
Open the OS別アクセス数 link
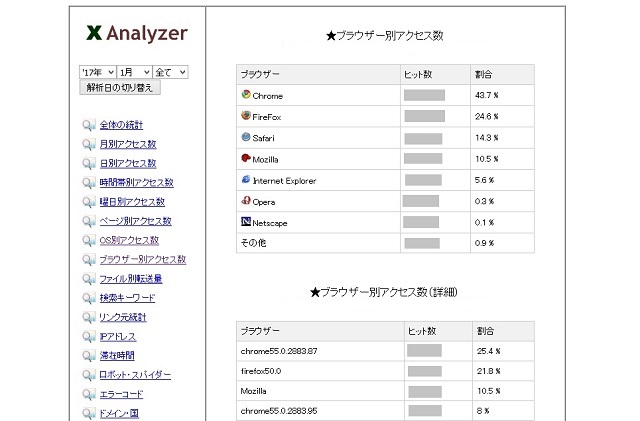[129, 240]
